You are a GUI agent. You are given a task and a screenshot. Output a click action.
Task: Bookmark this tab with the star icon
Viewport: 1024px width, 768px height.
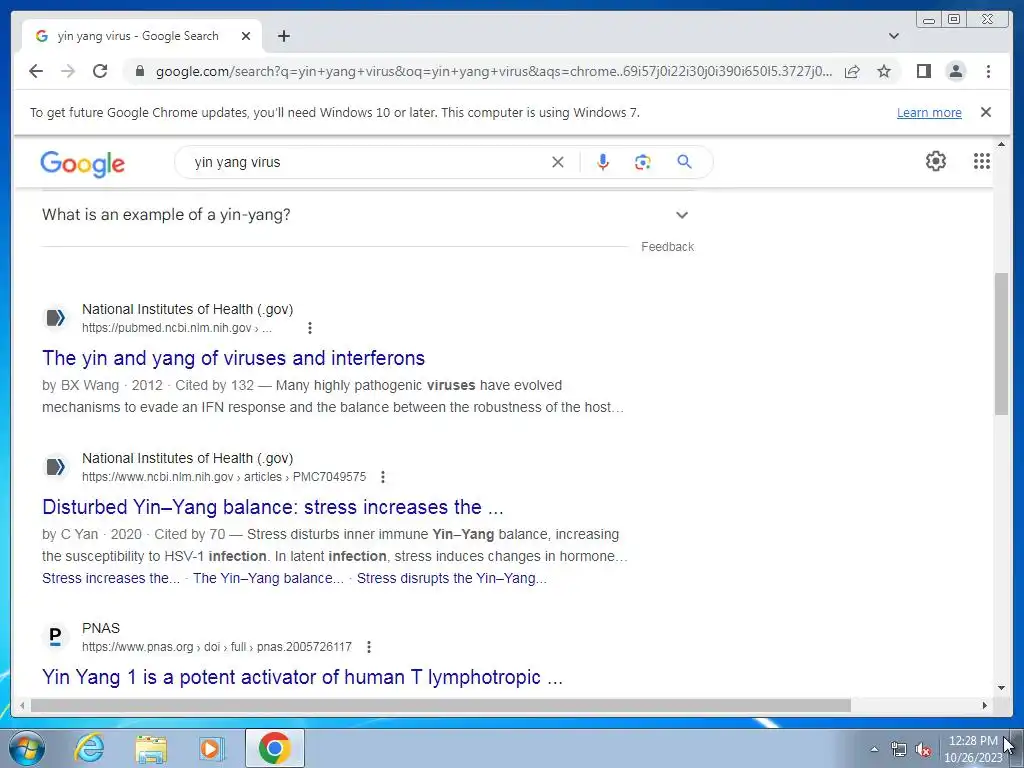click(884, 71)
